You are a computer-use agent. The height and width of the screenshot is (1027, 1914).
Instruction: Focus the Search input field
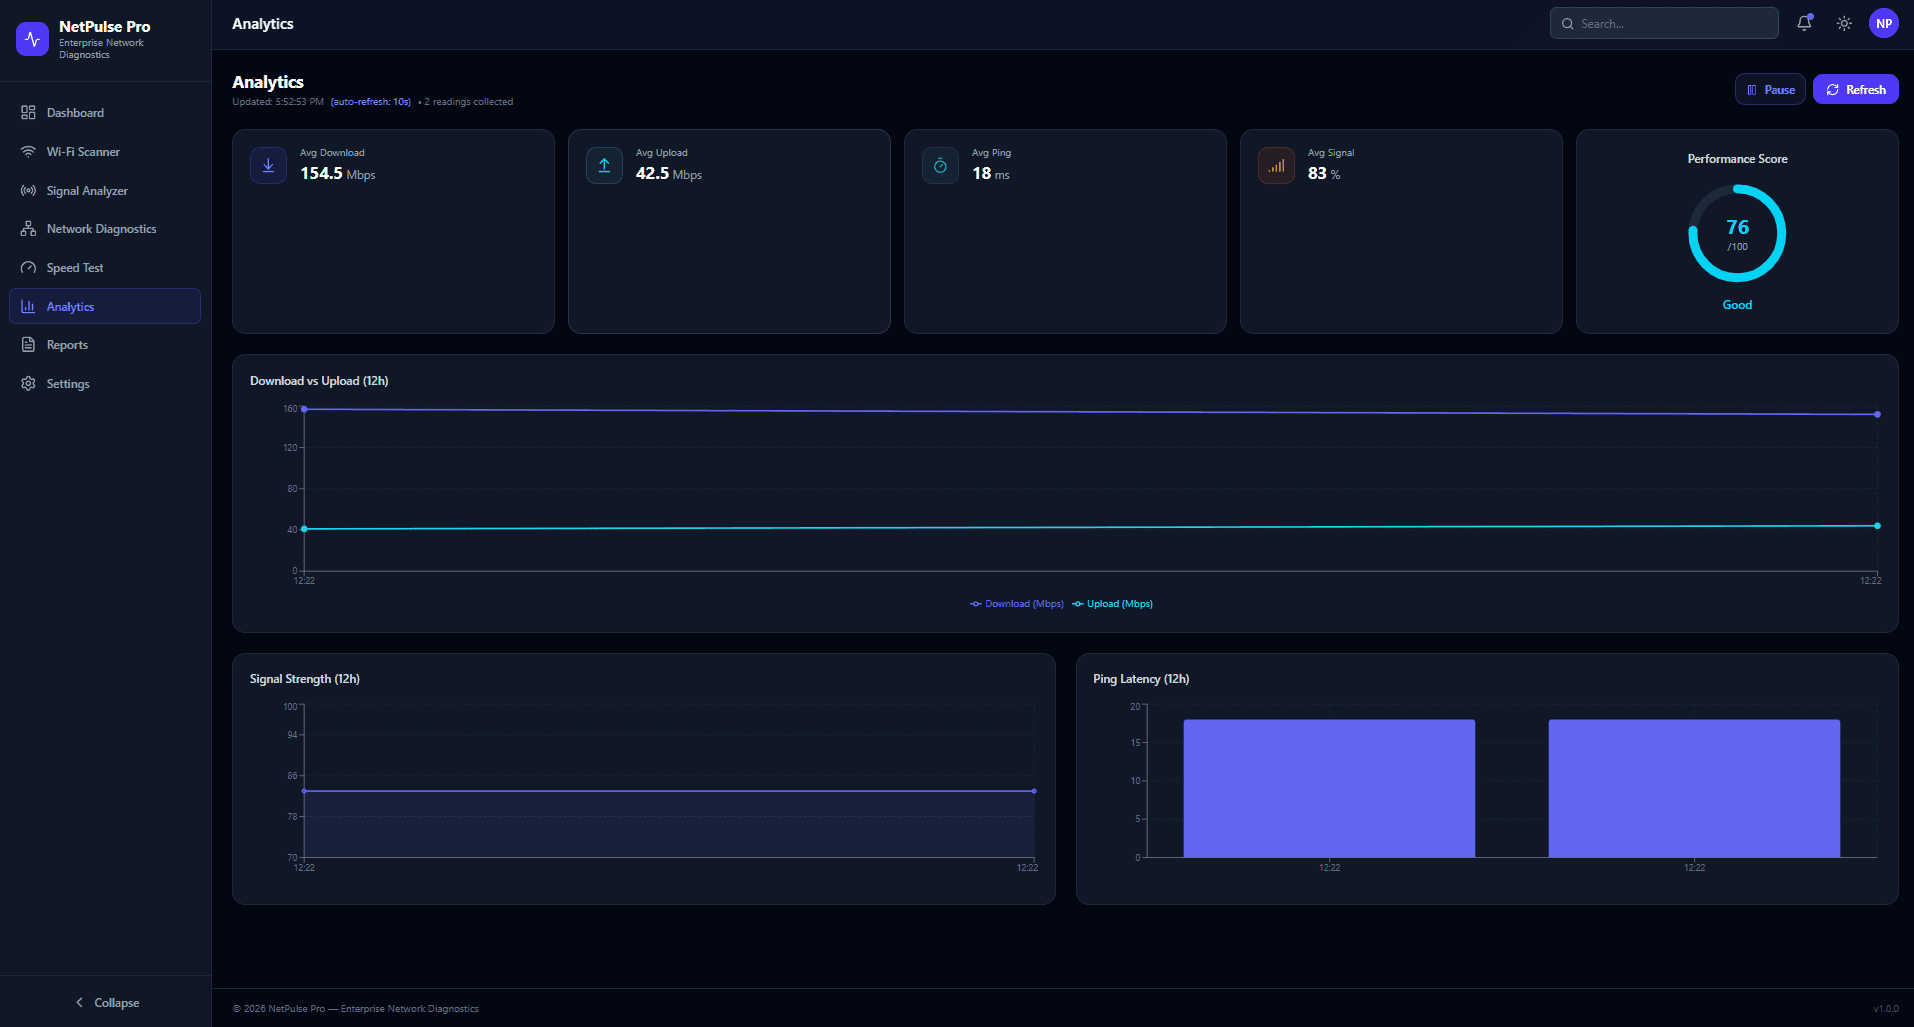pos(1664,23)
